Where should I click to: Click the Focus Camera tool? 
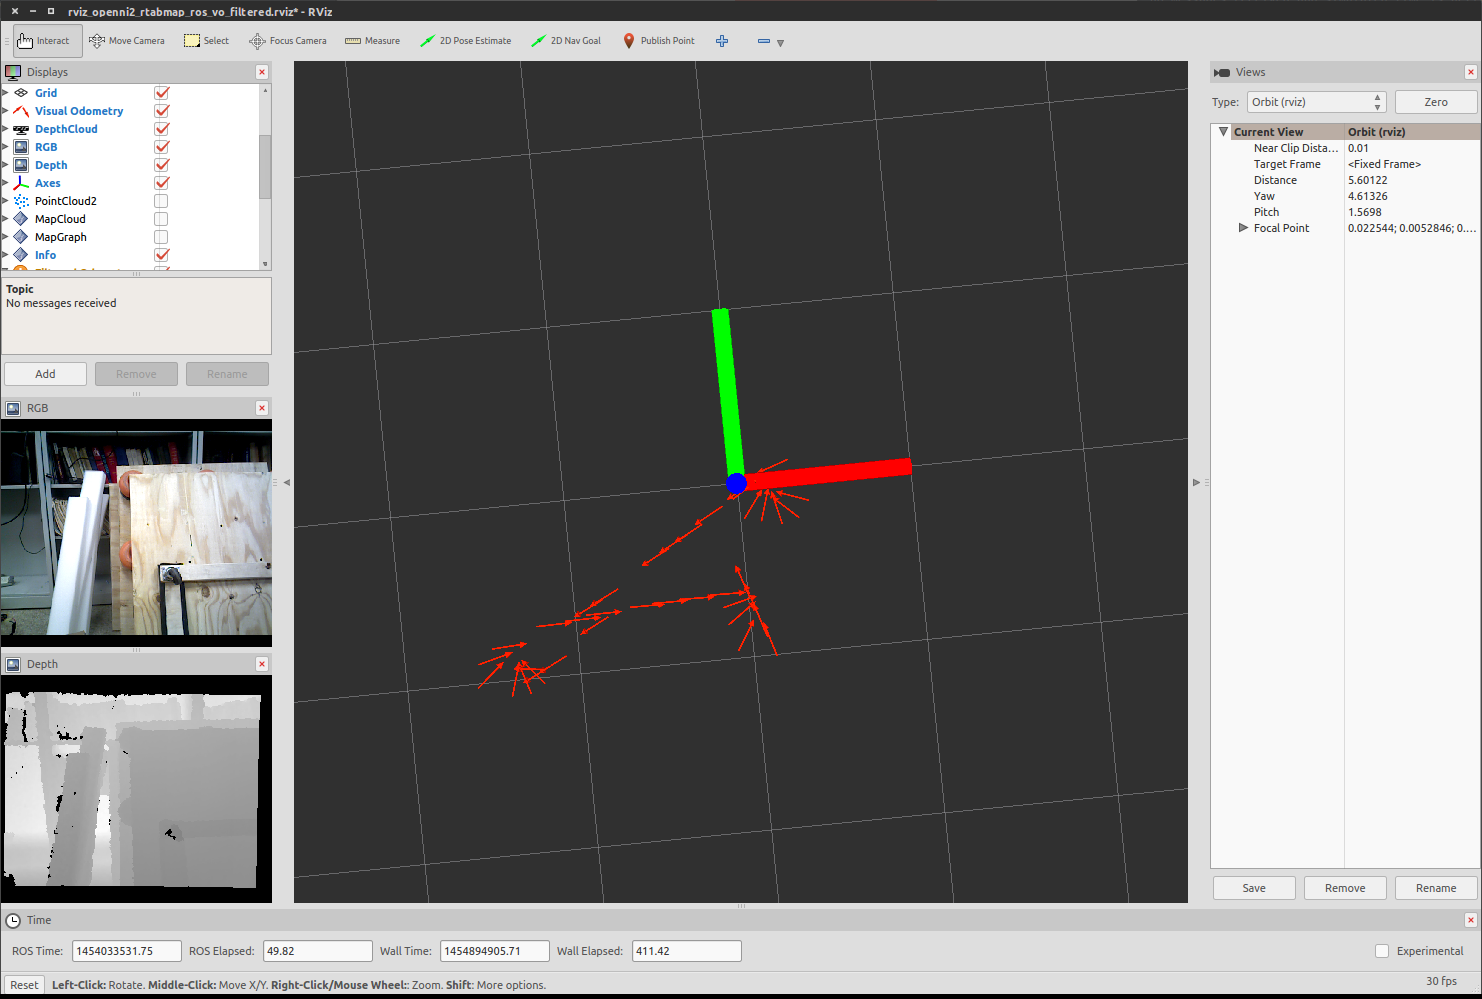(288, 41)
